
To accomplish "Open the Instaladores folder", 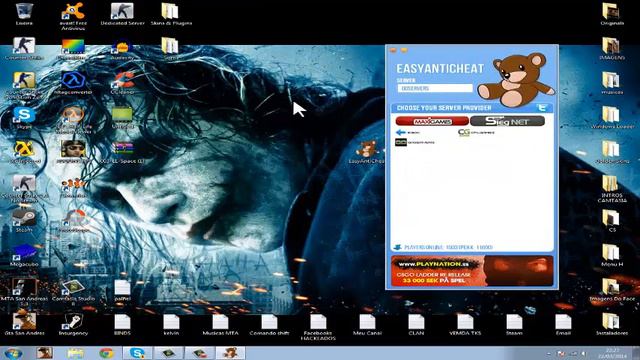I will click(611, 324).
